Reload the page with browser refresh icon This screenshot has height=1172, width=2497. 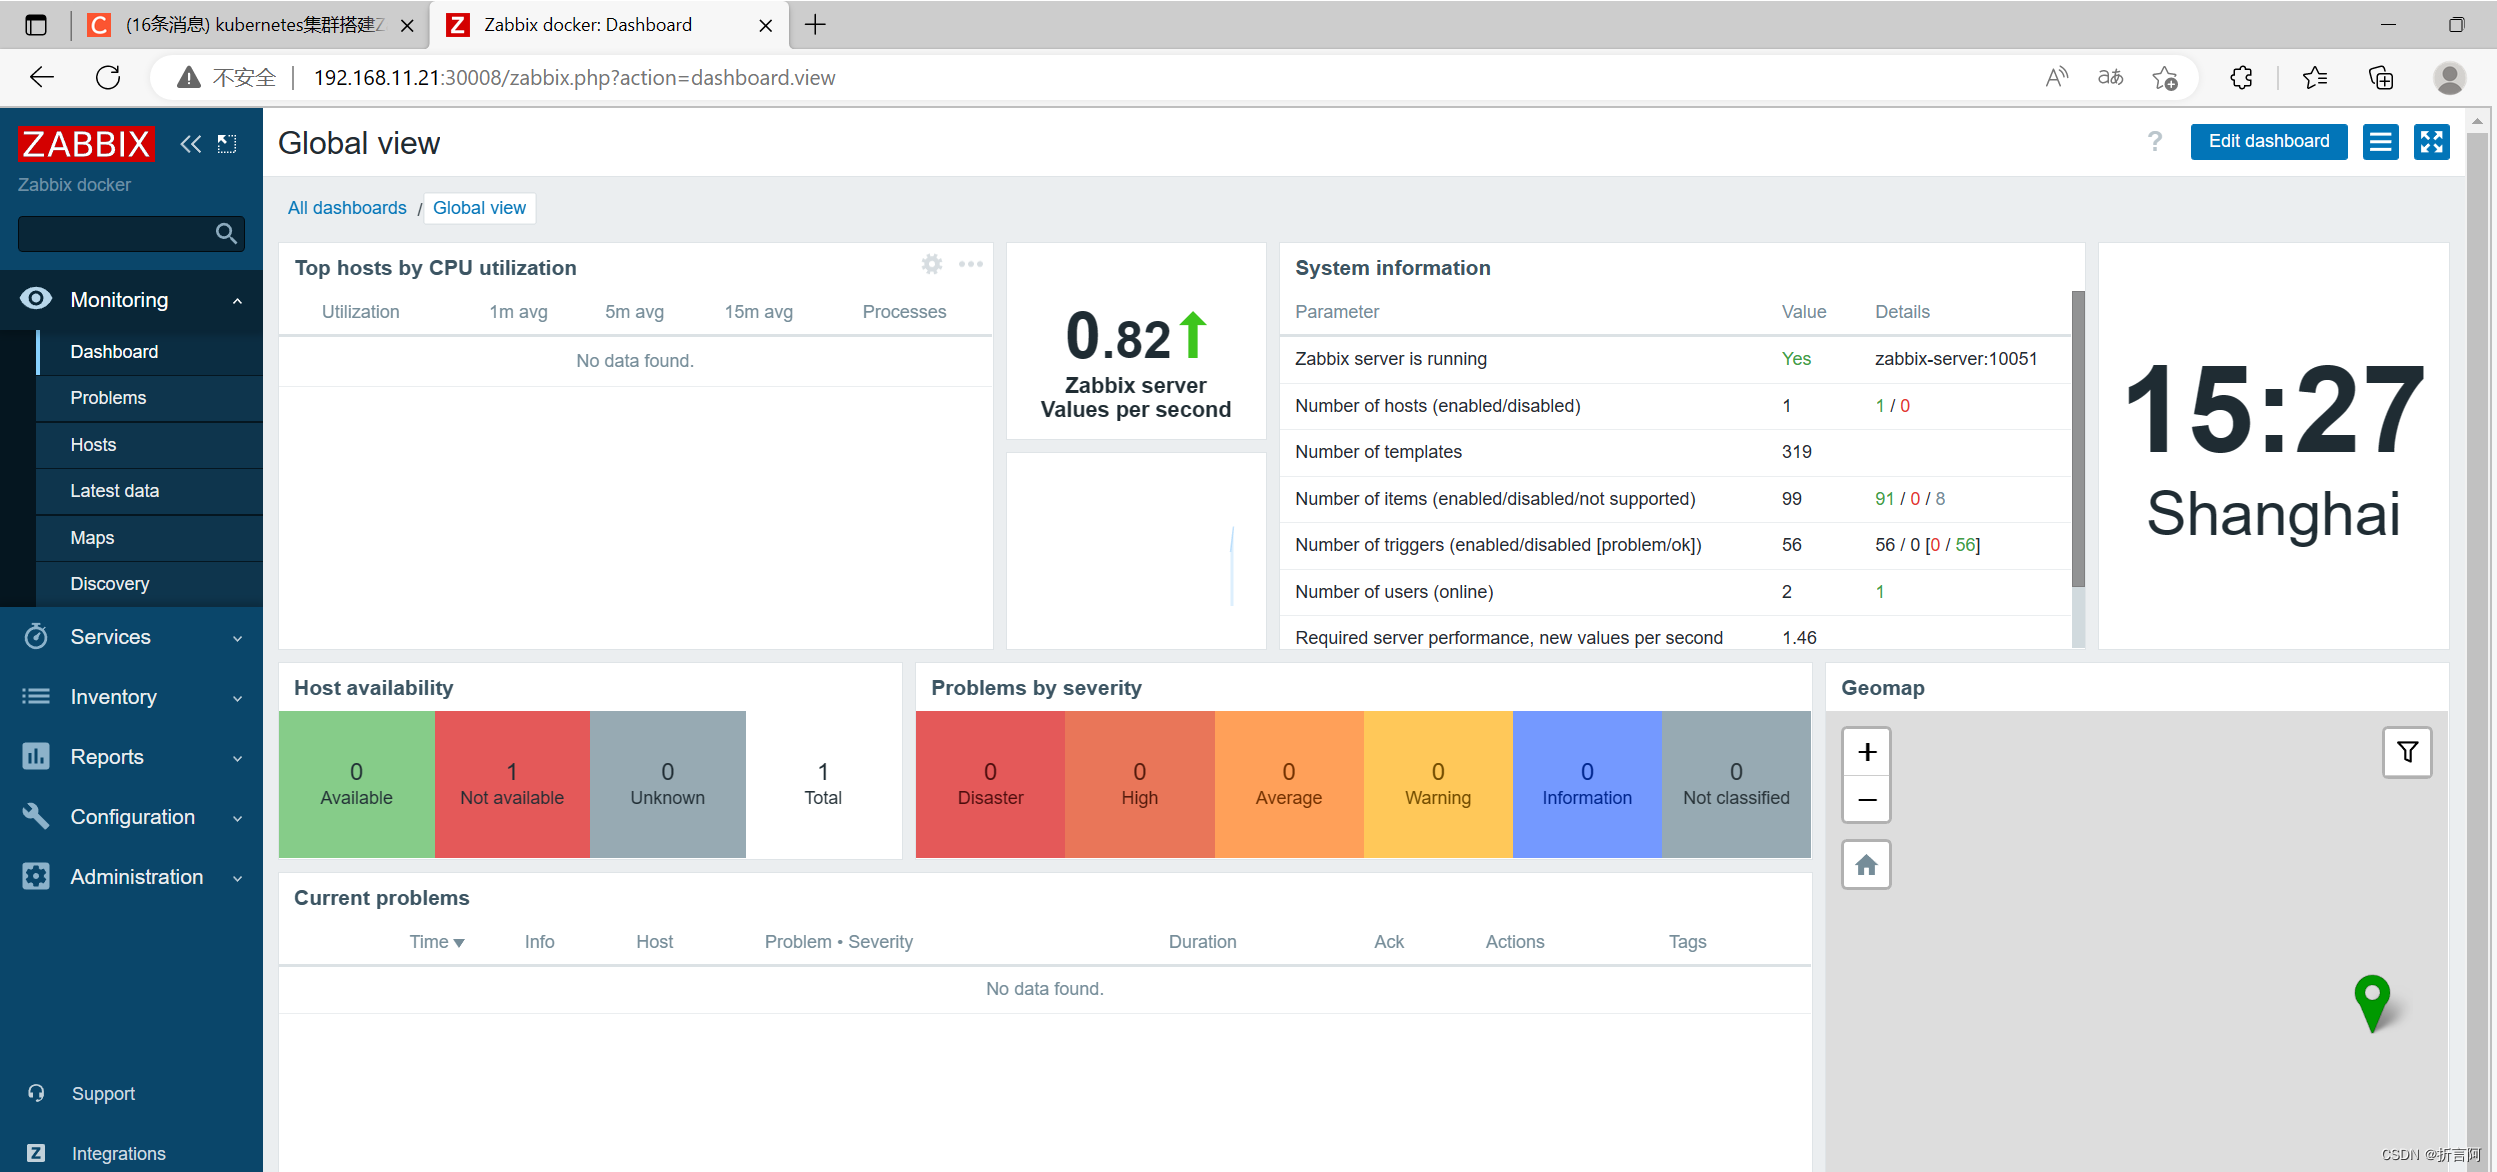(108, 77)
